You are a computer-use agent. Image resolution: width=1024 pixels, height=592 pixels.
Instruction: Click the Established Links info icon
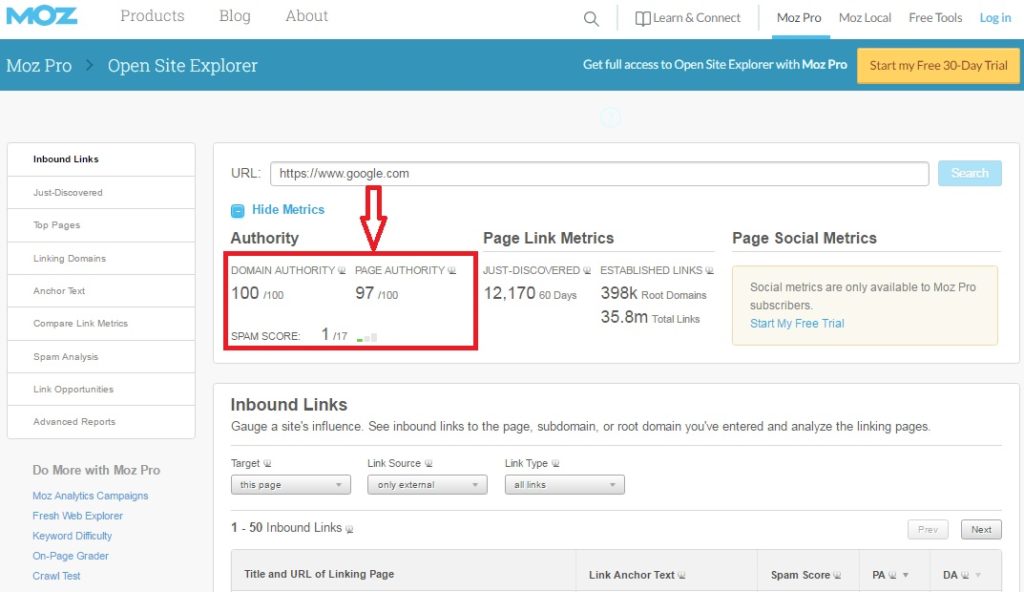(709, 271)
